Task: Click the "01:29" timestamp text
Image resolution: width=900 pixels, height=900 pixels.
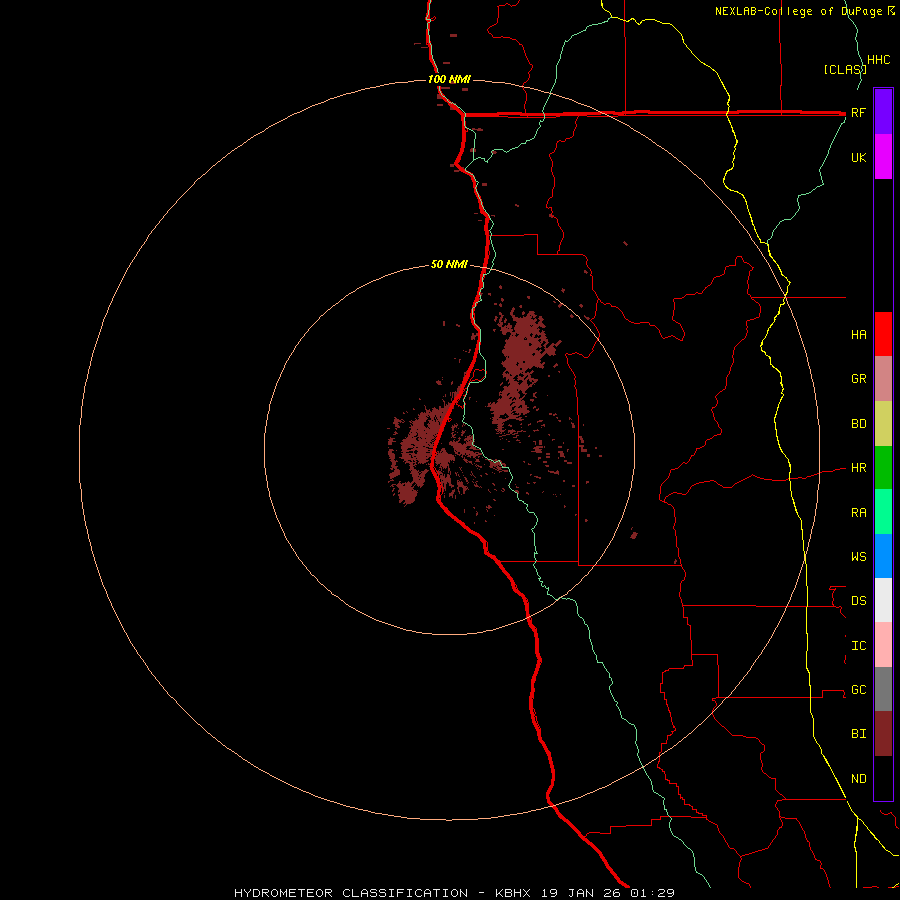Action: (652, 893)
